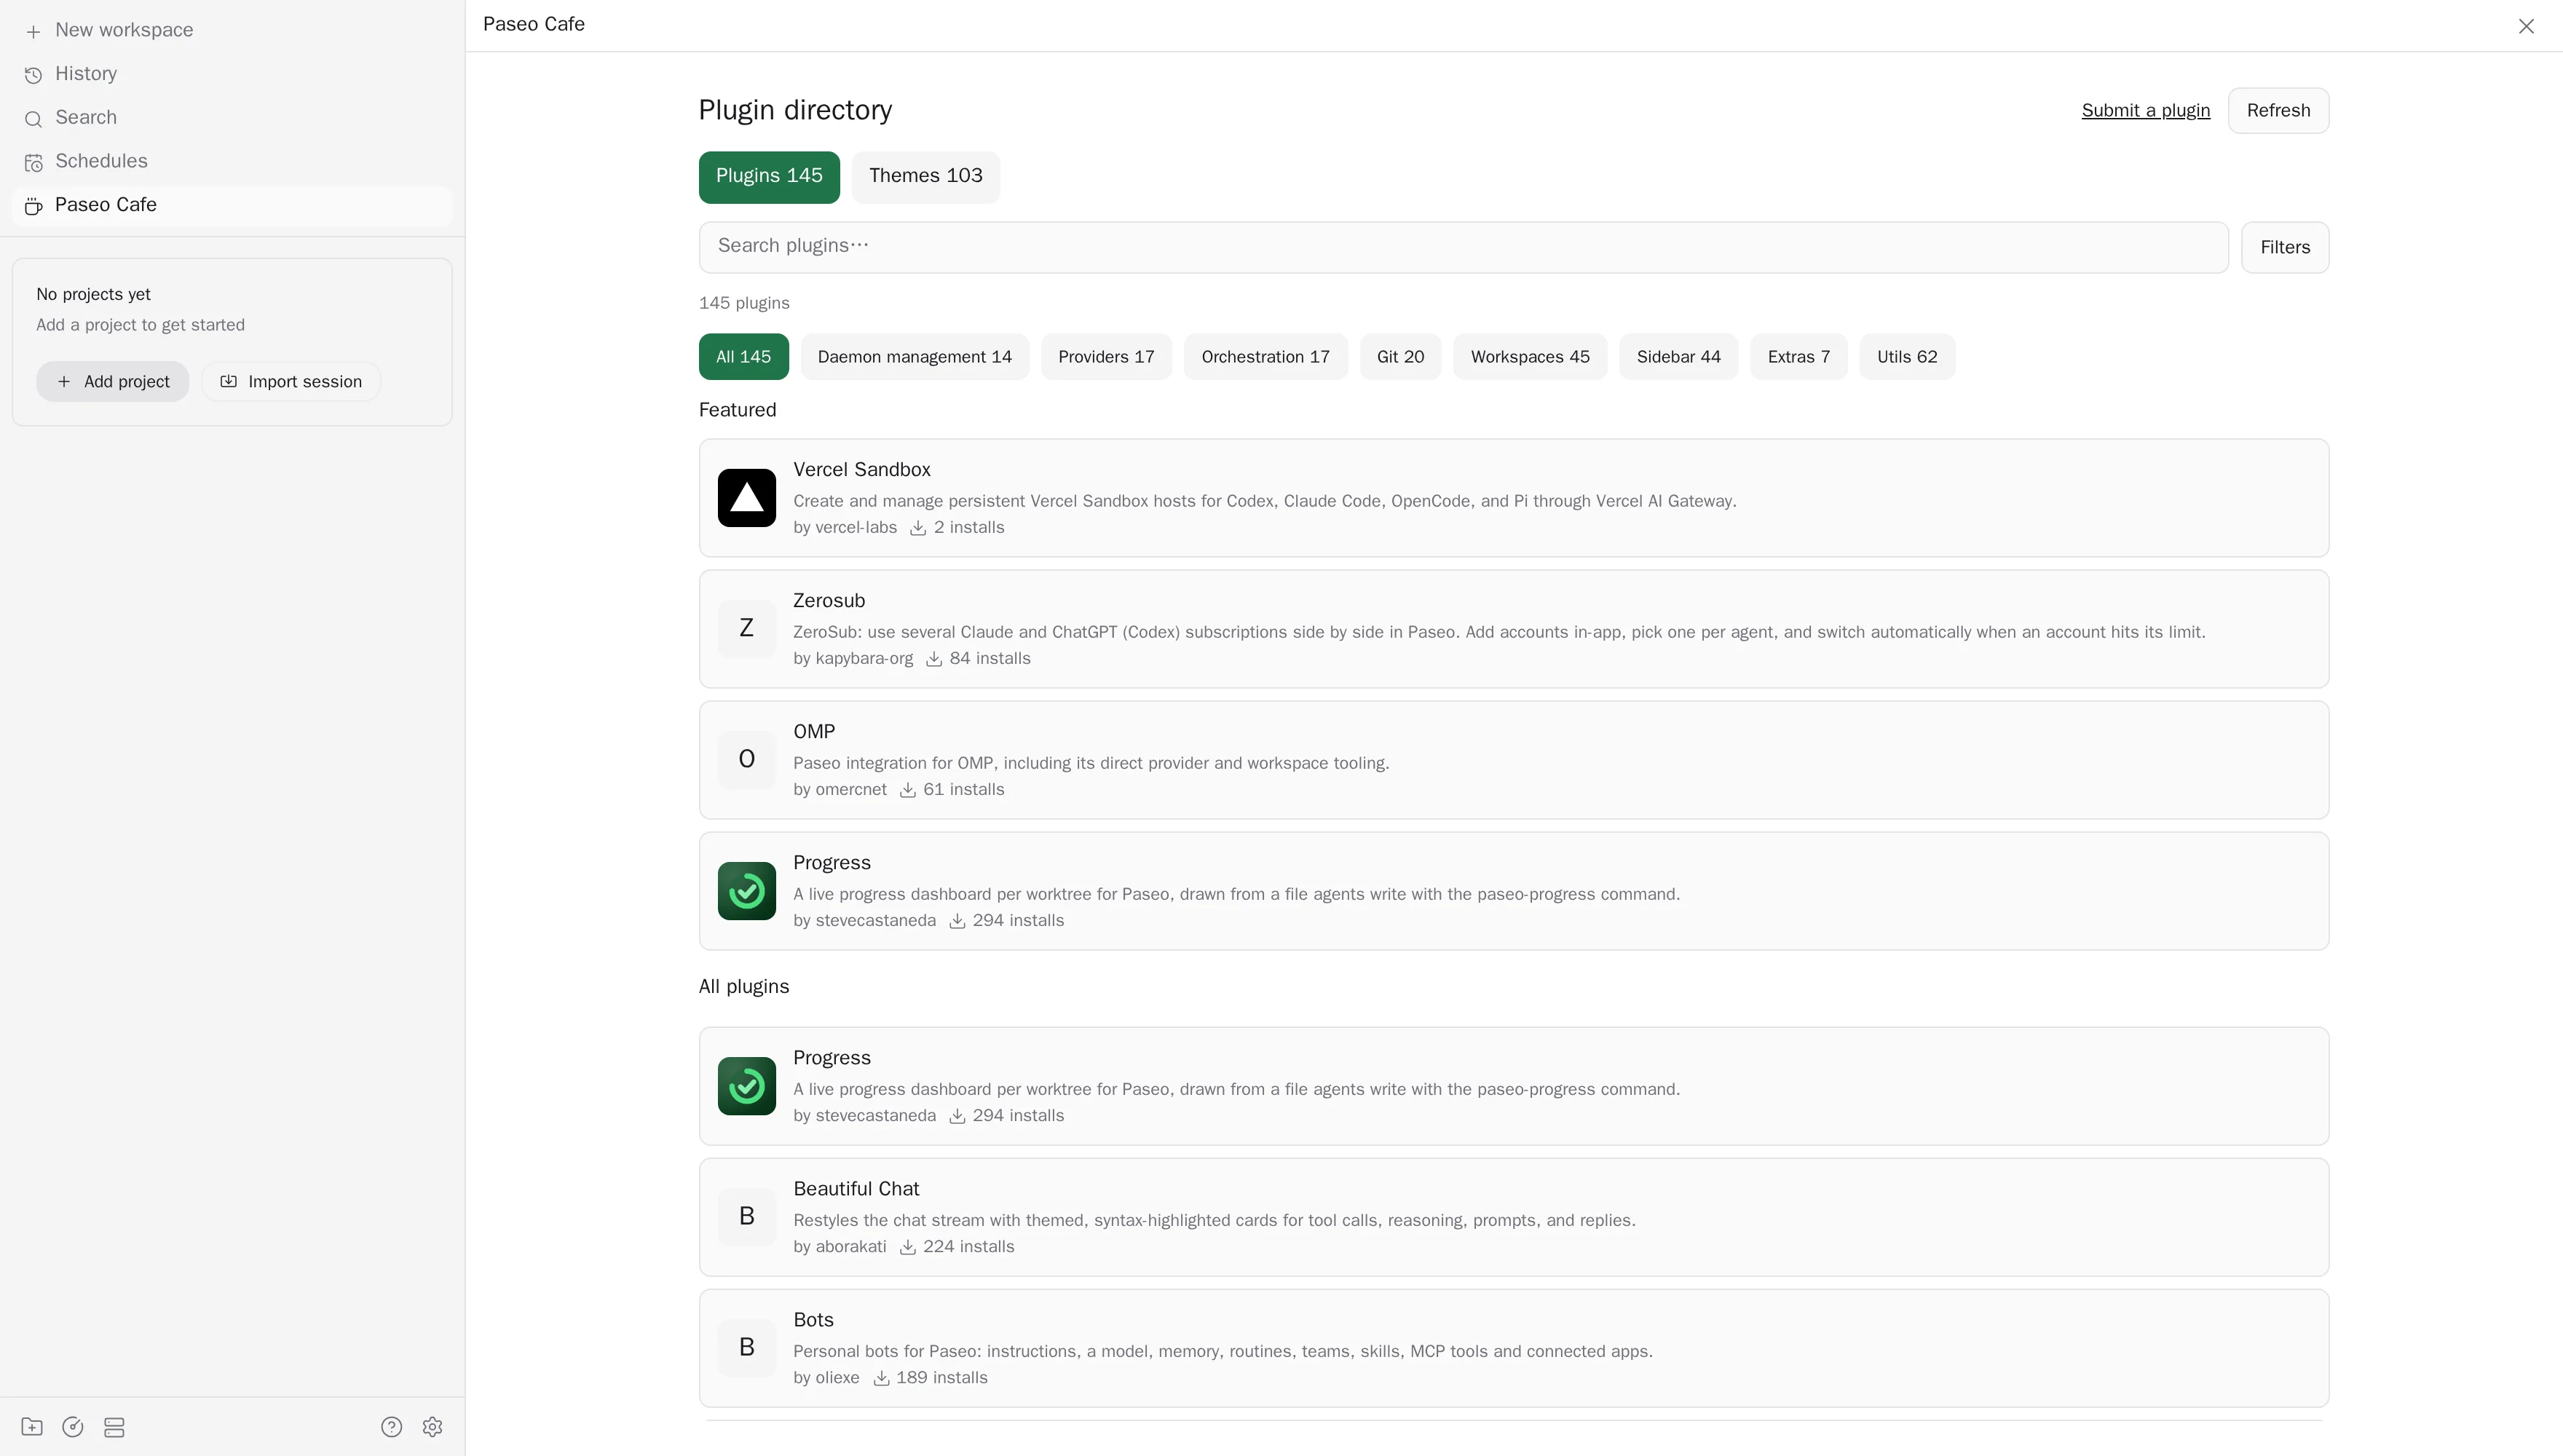Click the Import session button
Image resolution: width=2563 pixels, height=1456 pixels.
tap(291, 381)
